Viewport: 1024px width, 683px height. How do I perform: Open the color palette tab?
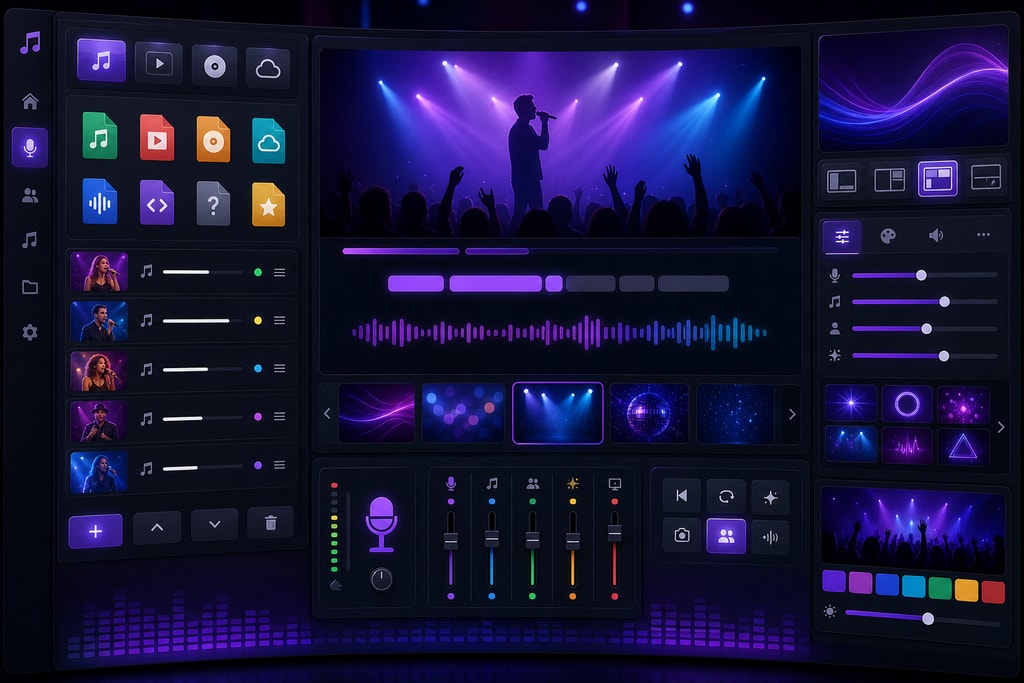pyautogui.click(x=888, y=236)
